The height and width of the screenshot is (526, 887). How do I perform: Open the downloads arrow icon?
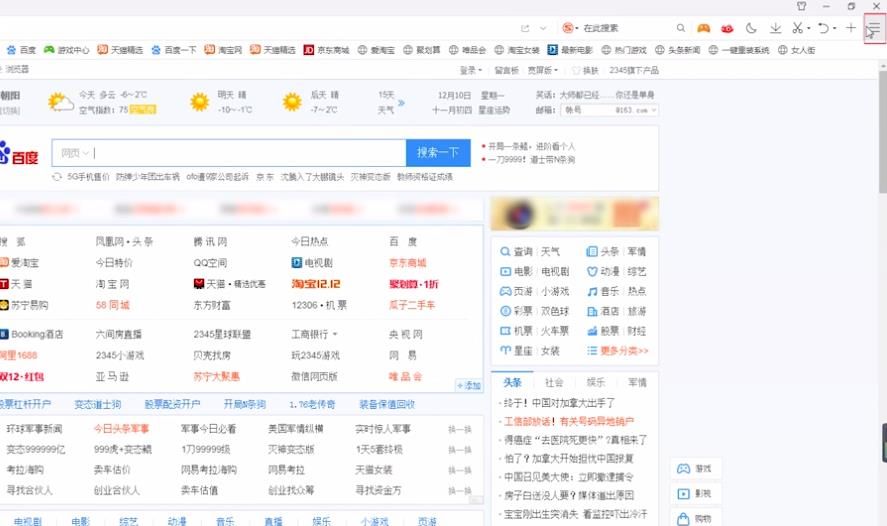point(776,28)
